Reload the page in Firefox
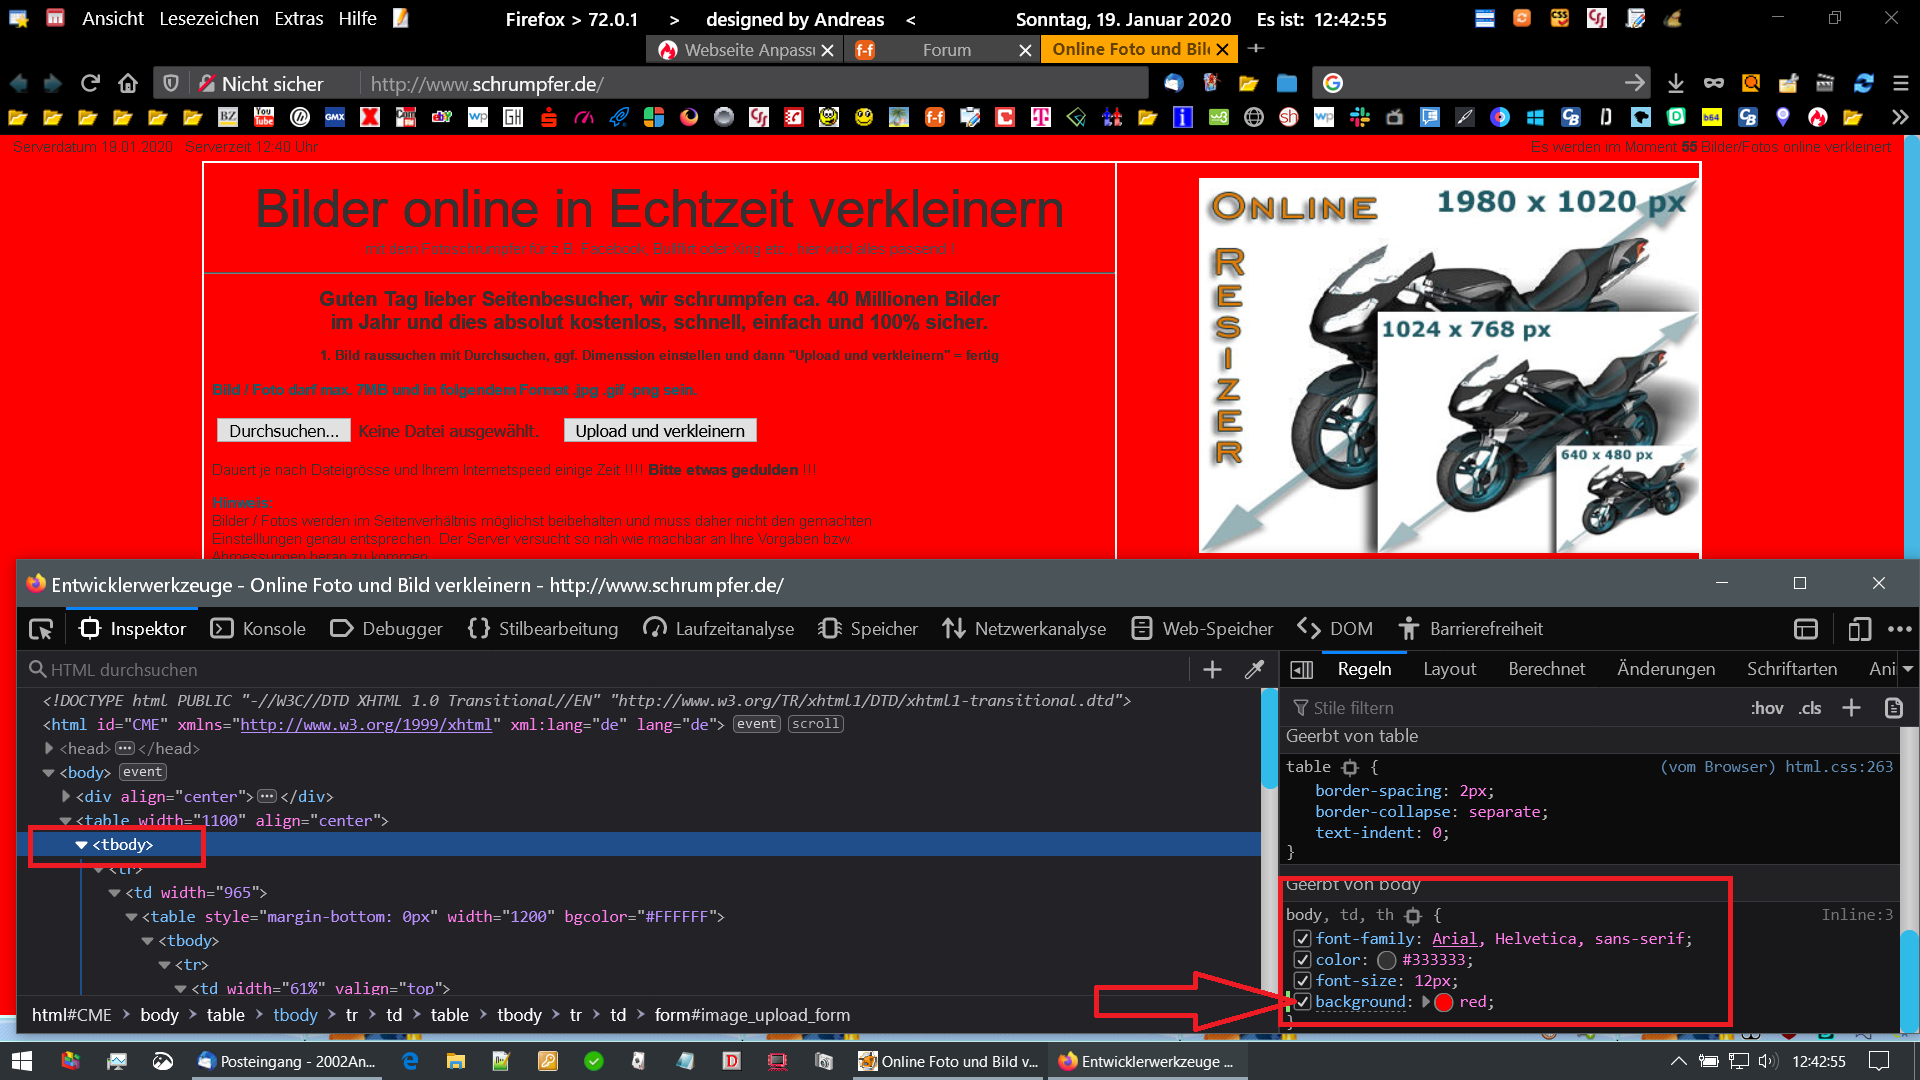1920x1080 pixels. (x=90, y=84)
